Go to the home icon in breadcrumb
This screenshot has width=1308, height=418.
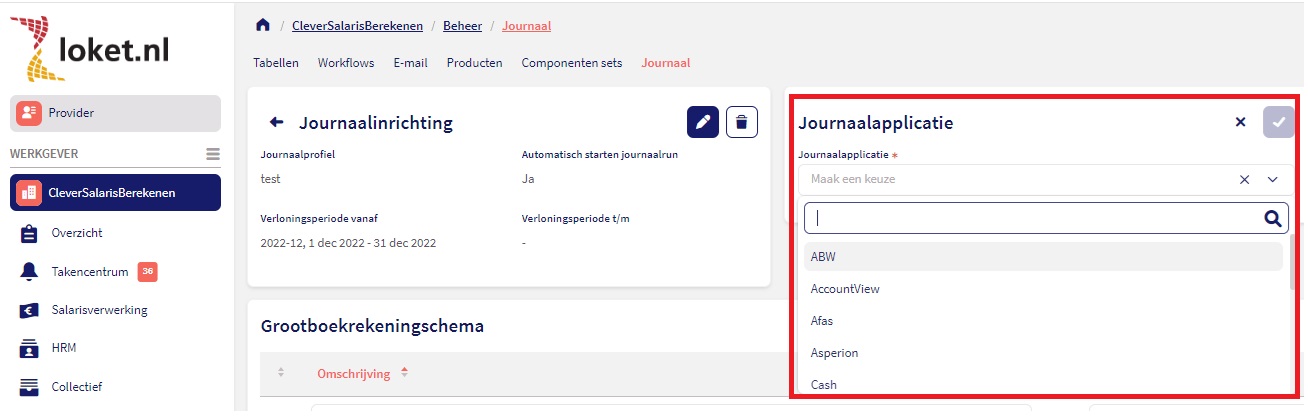[x=262, y=25]
